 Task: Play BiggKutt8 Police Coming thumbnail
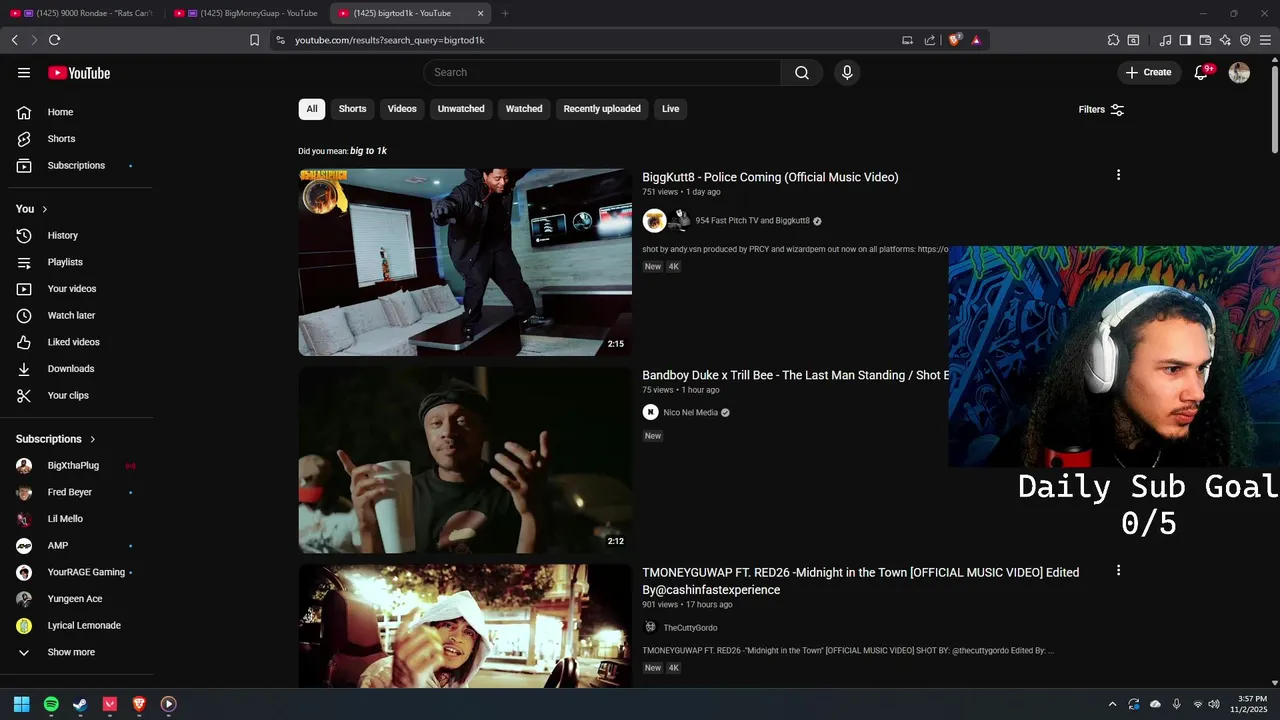coord(465,262)
